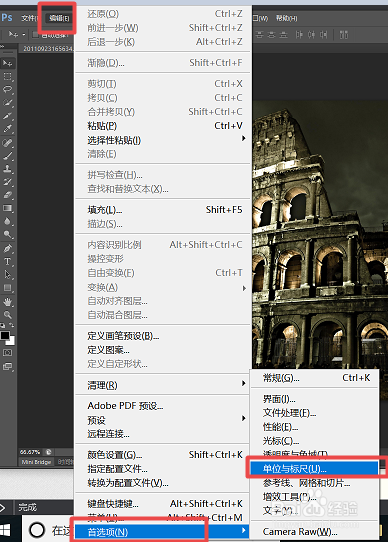Choose 转换为配置文件(V)...
The height and width of the screenshot is (542, 388).
[163, 483]
